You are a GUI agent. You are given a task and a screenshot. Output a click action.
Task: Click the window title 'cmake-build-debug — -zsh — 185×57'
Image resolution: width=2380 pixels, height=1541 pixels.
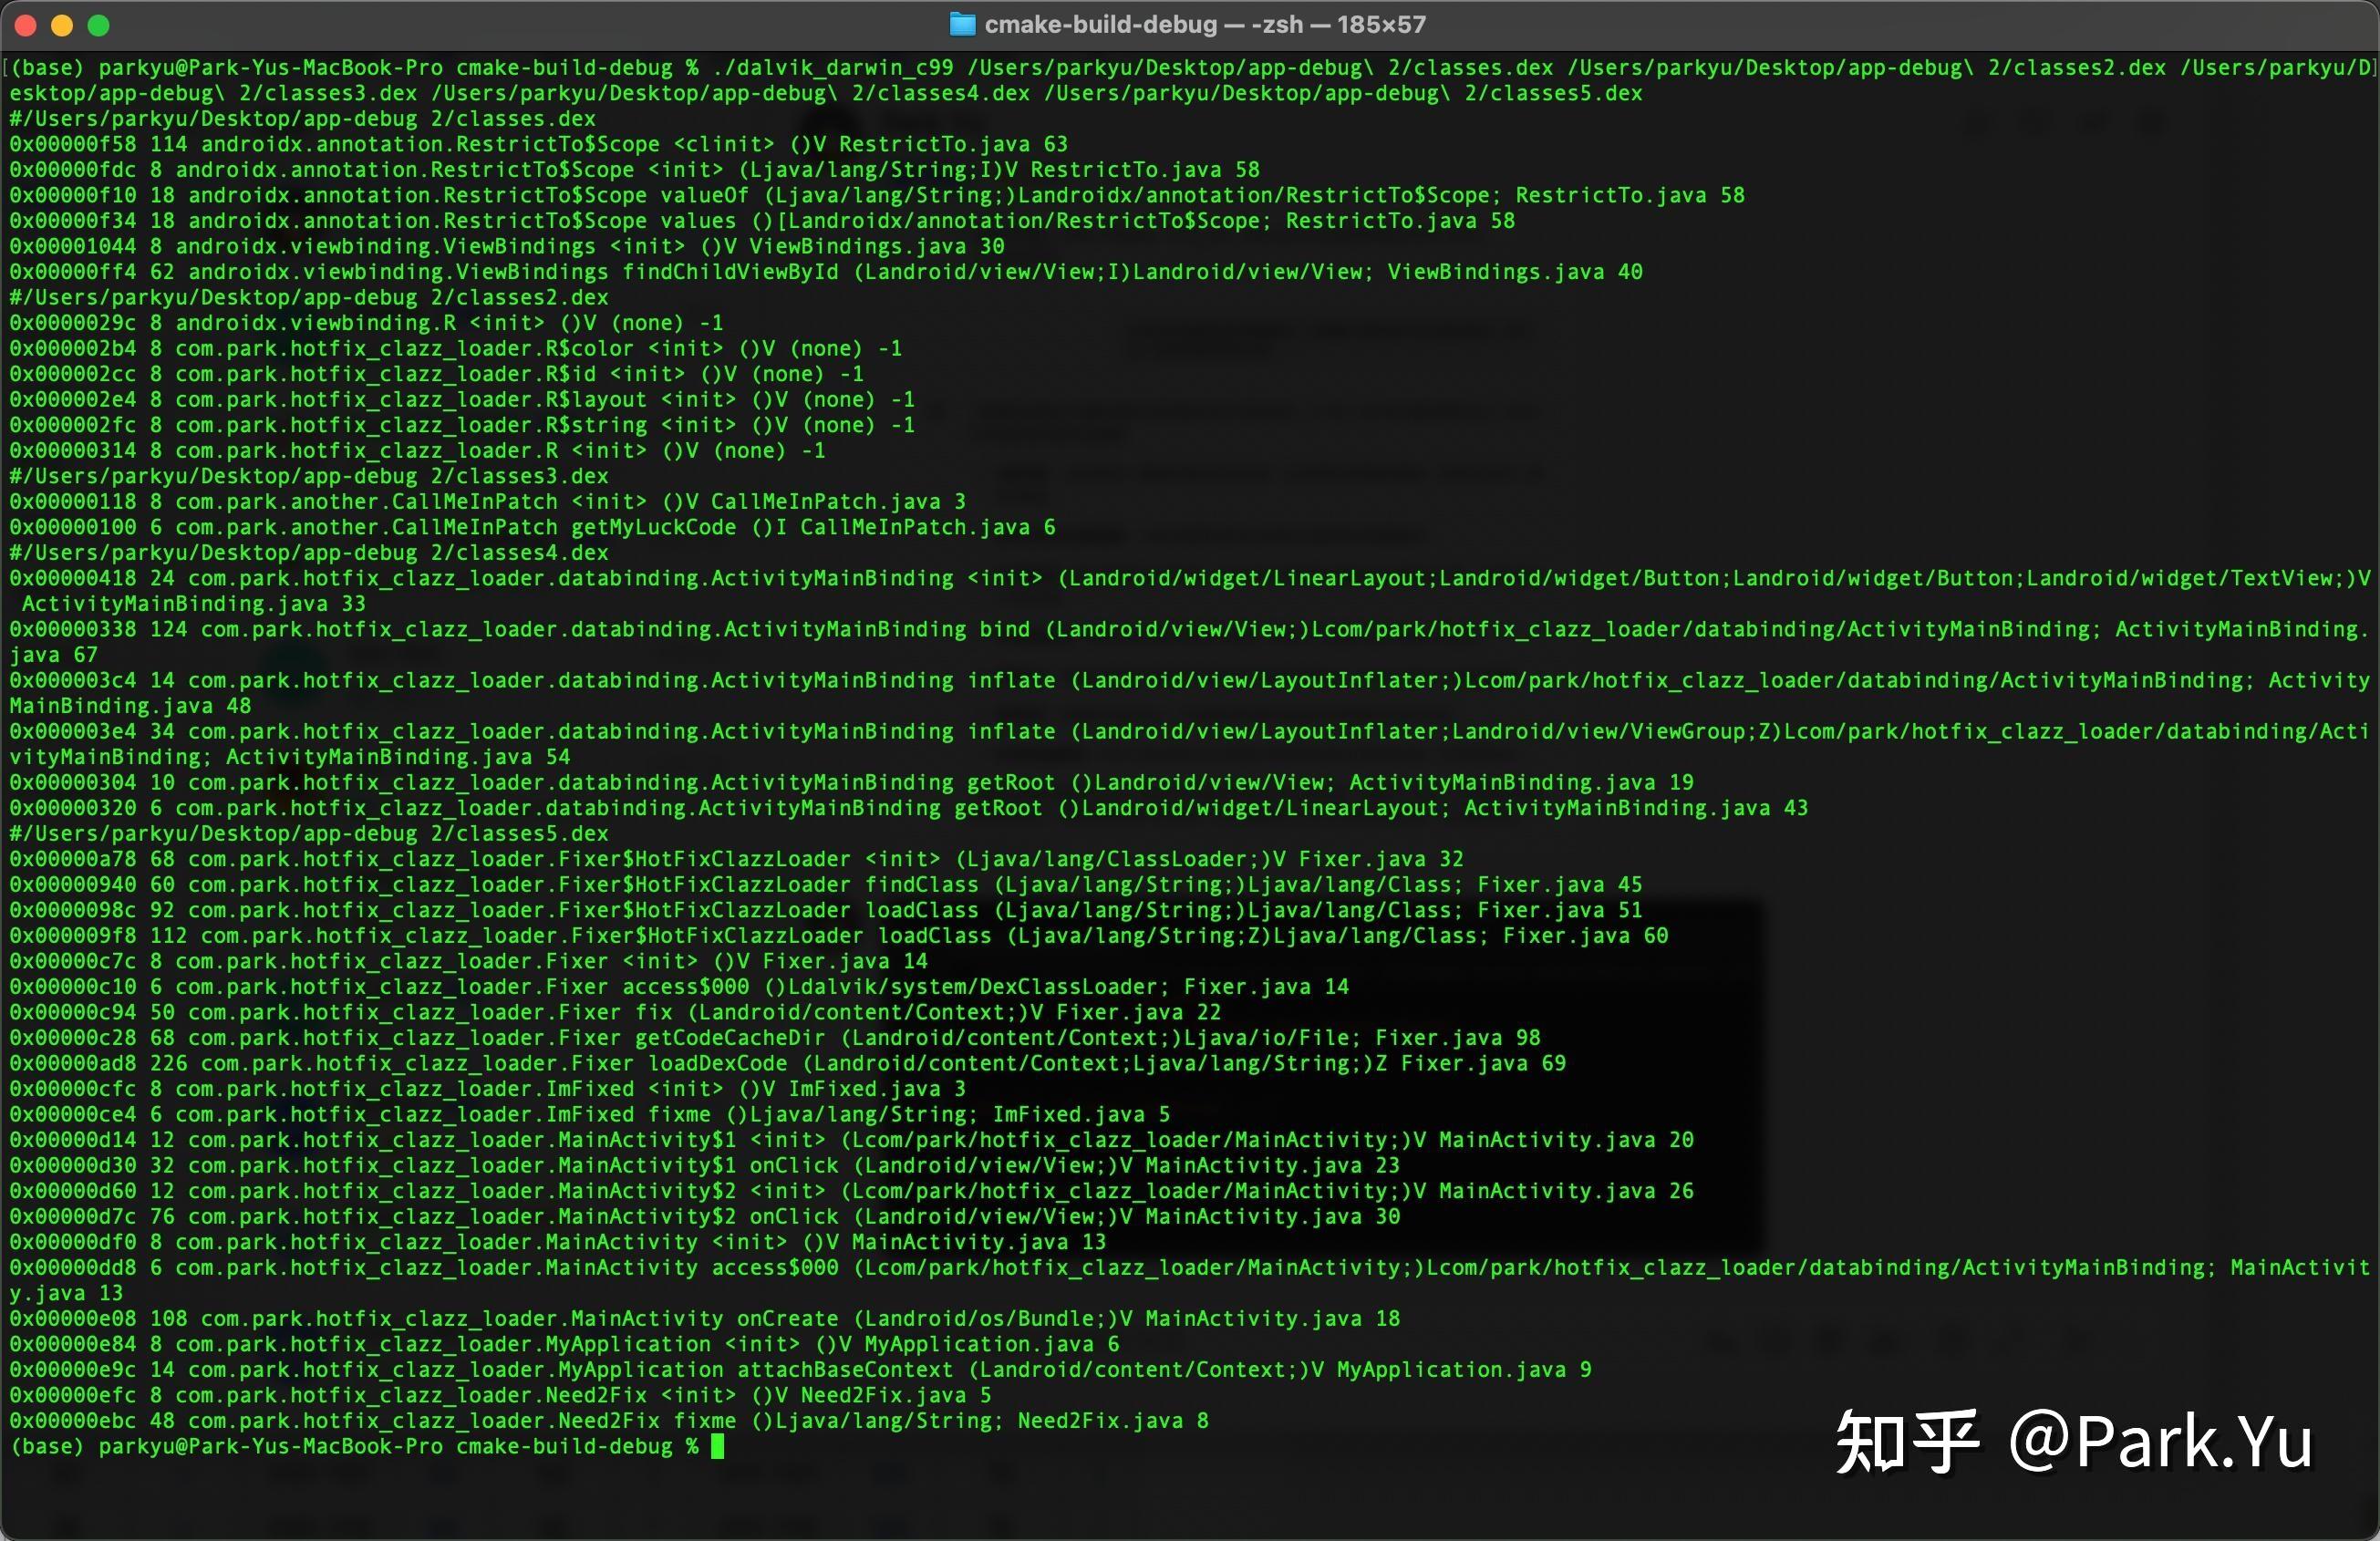click(1205, 24)
